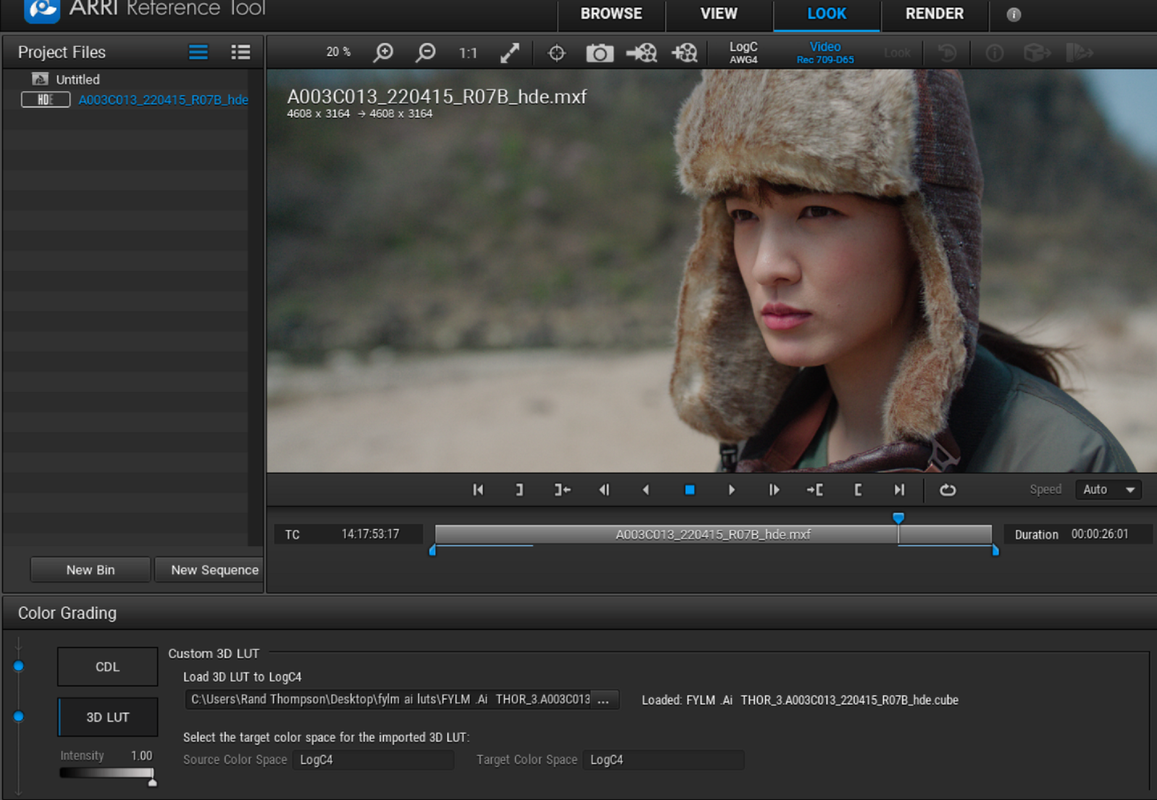
Task: Switch to the BROWSE tab
Action: coord(611,14)
